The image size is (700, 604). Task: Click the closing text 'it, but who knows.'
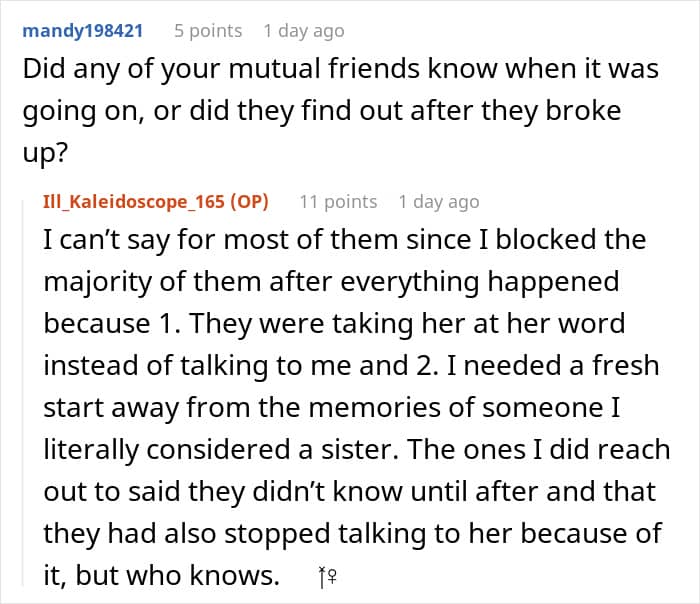pyautogui.click(x=162, y=575)
